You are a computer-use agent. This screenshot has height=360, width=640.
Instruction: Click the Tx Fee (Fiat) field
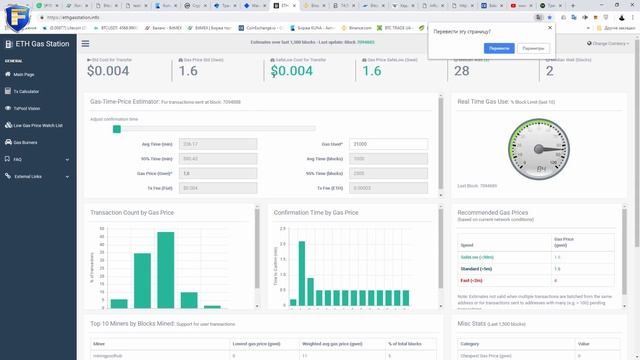(218, 188)
